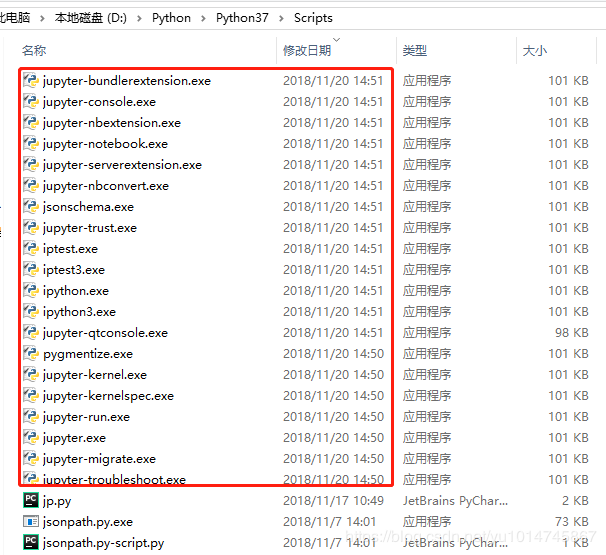Click the jupyter-migrate.exe file icon
This screenshot has width=606, height=555.
point(31,458)
